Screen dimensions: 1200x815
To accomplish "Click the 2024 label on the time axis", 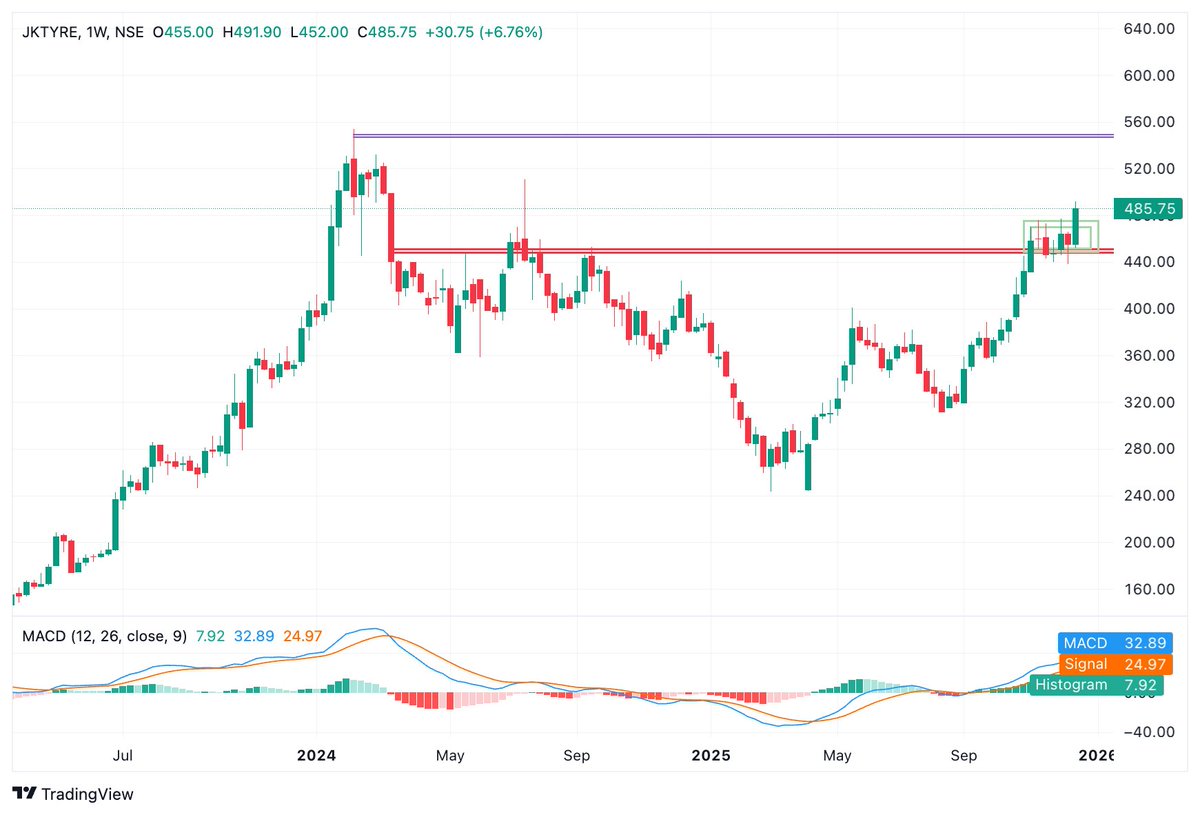I will pos(317,756).
